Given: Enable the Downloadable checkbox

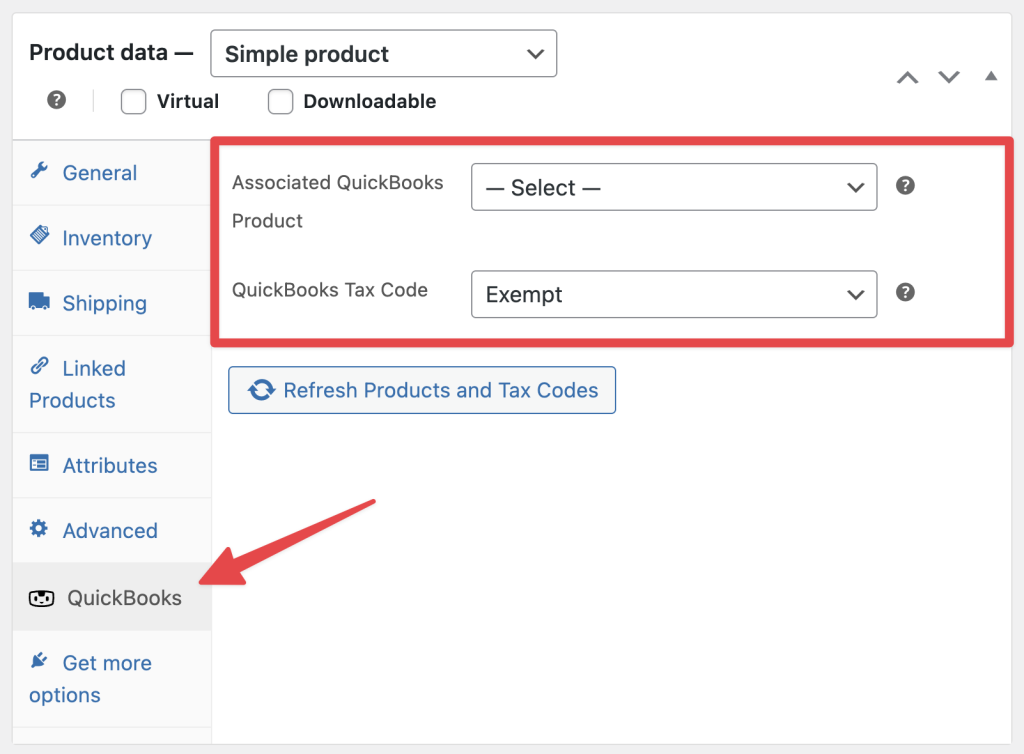Looking at the screenshot, I should coord(280,101).
